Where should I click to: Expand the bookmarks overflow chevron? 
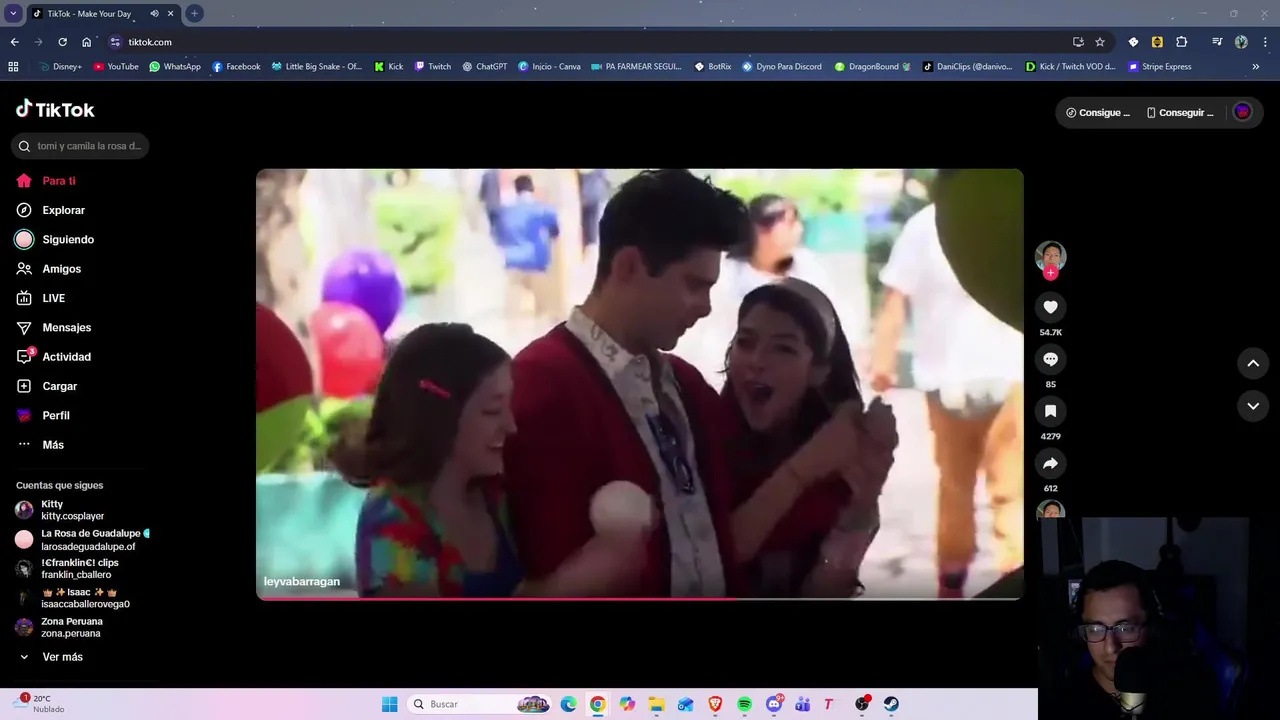coord(1256,67)
